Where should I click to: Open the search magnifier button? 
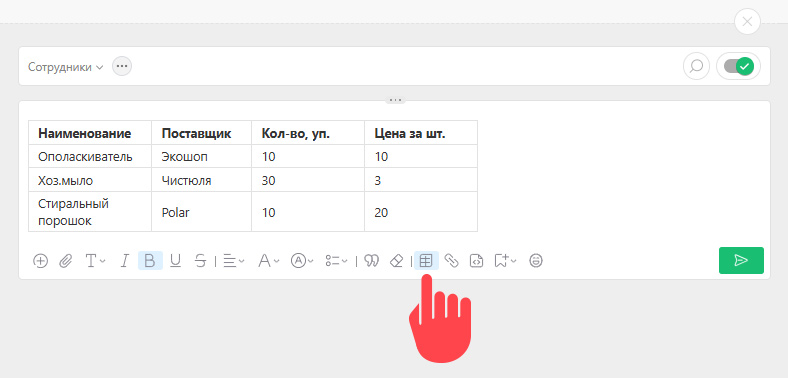[697, 66]
